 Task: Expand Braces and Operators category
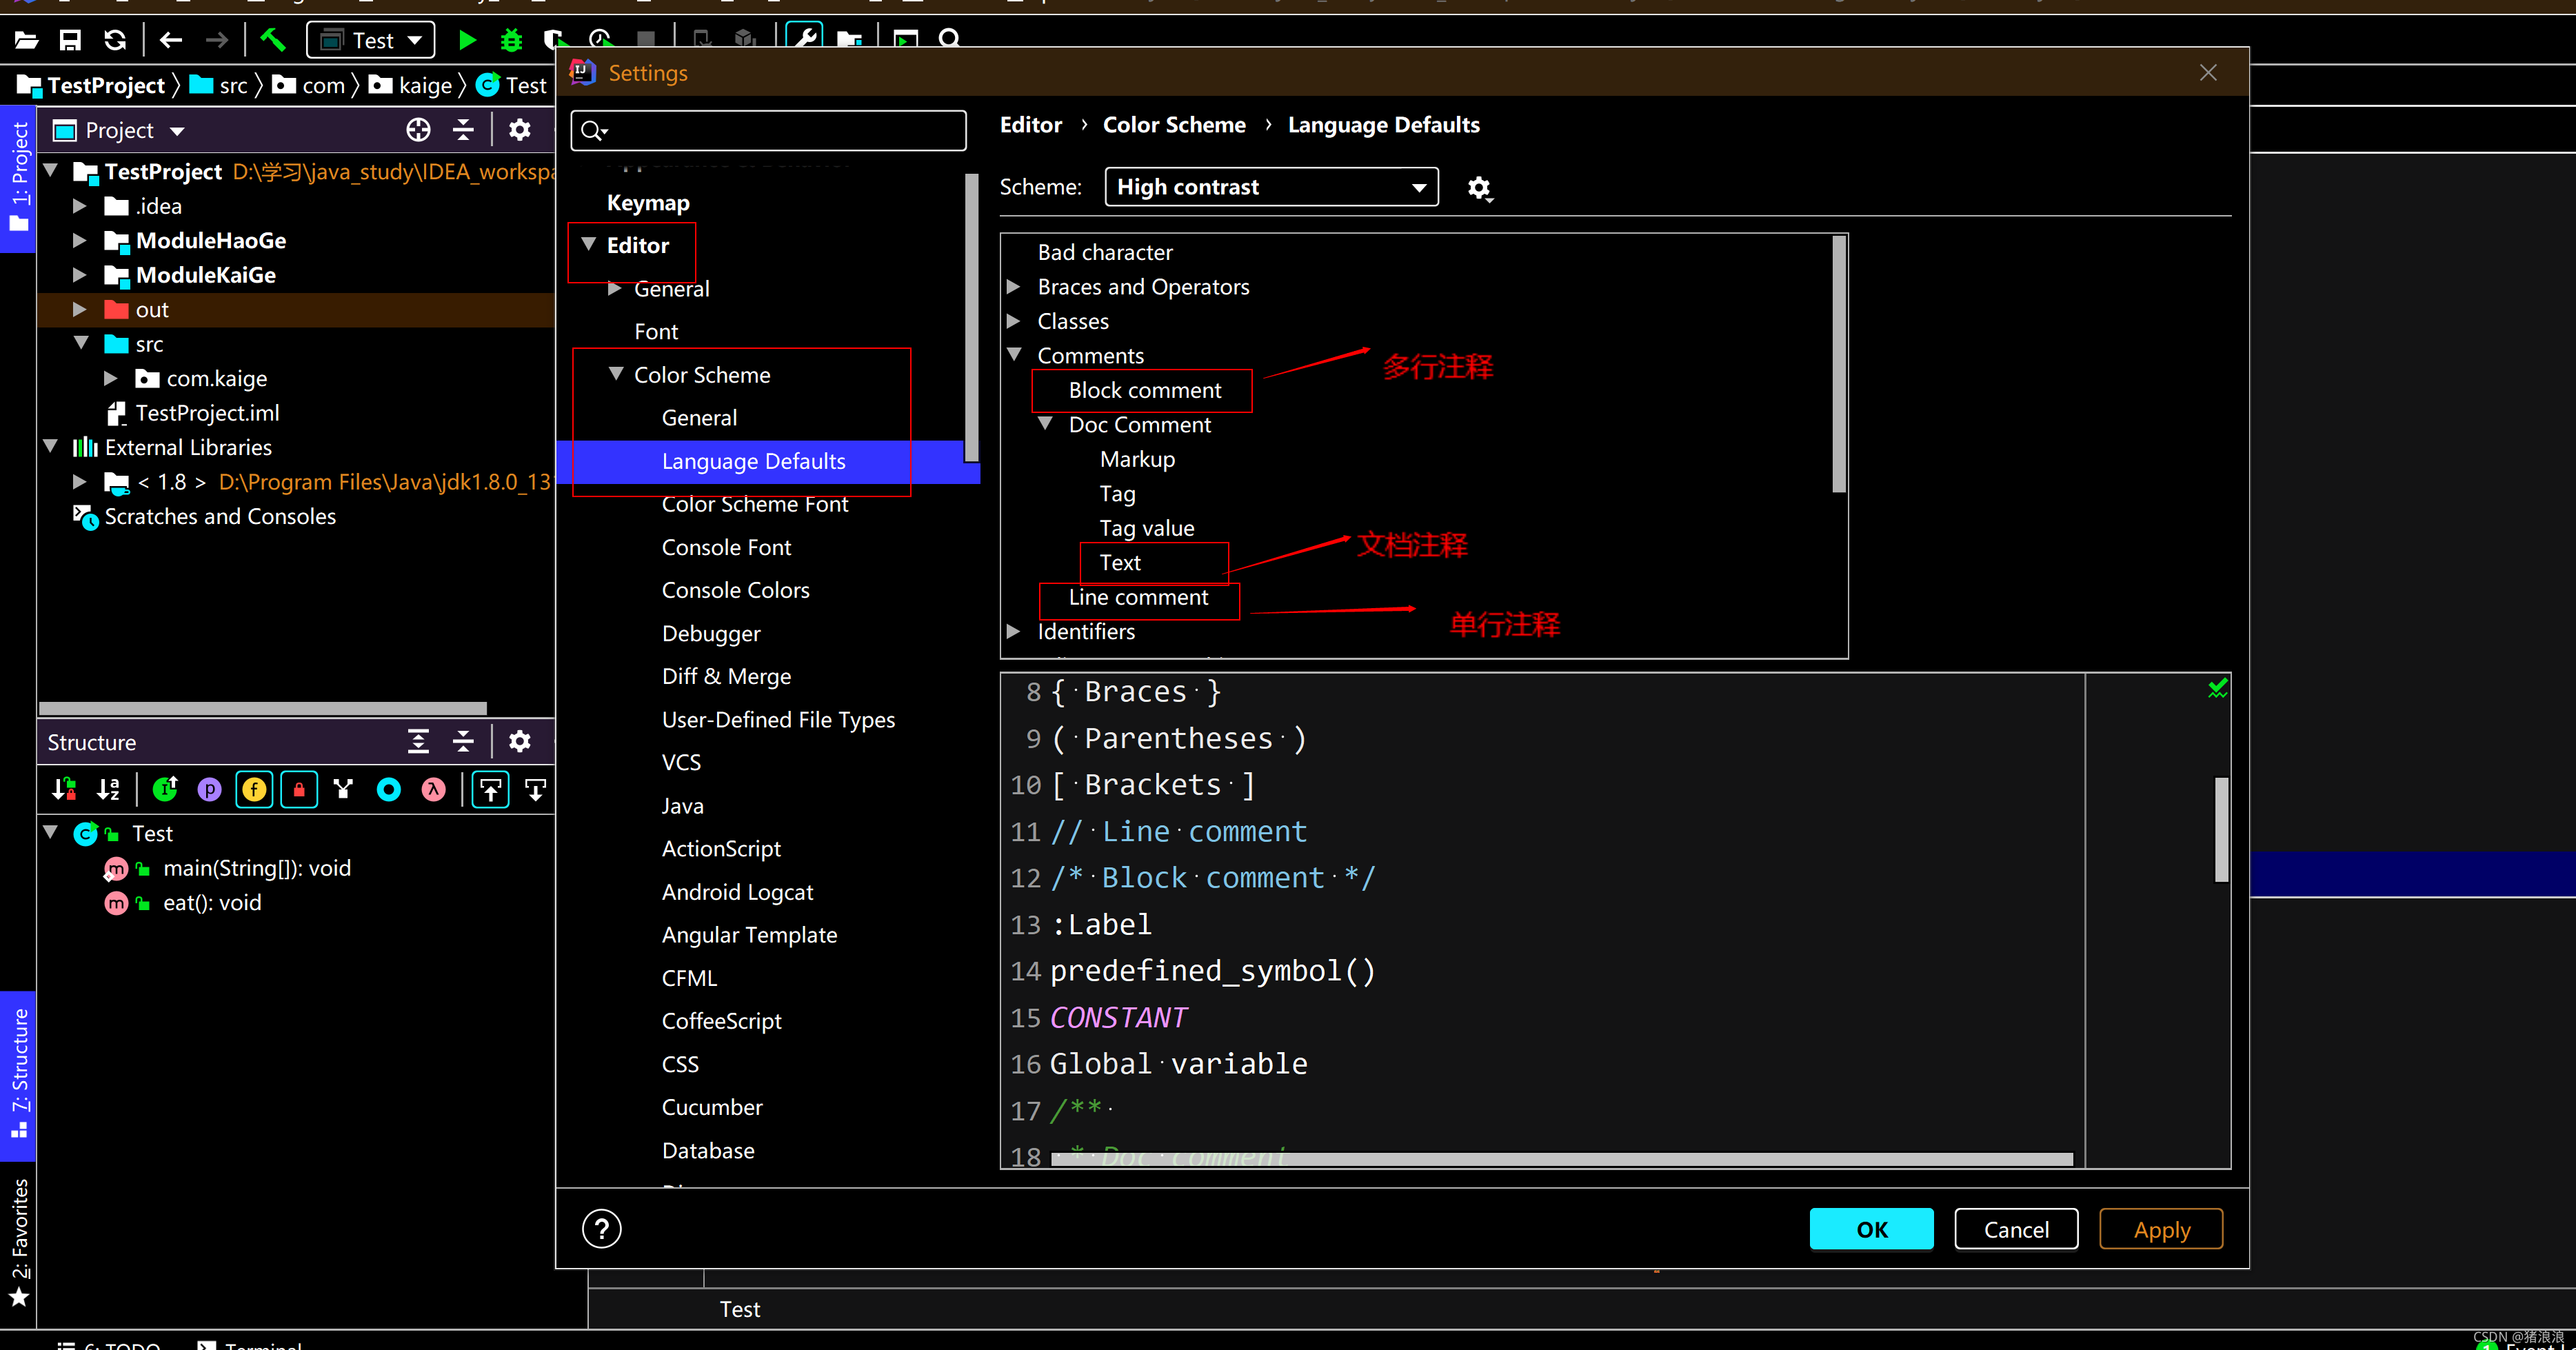[1013, 287]
